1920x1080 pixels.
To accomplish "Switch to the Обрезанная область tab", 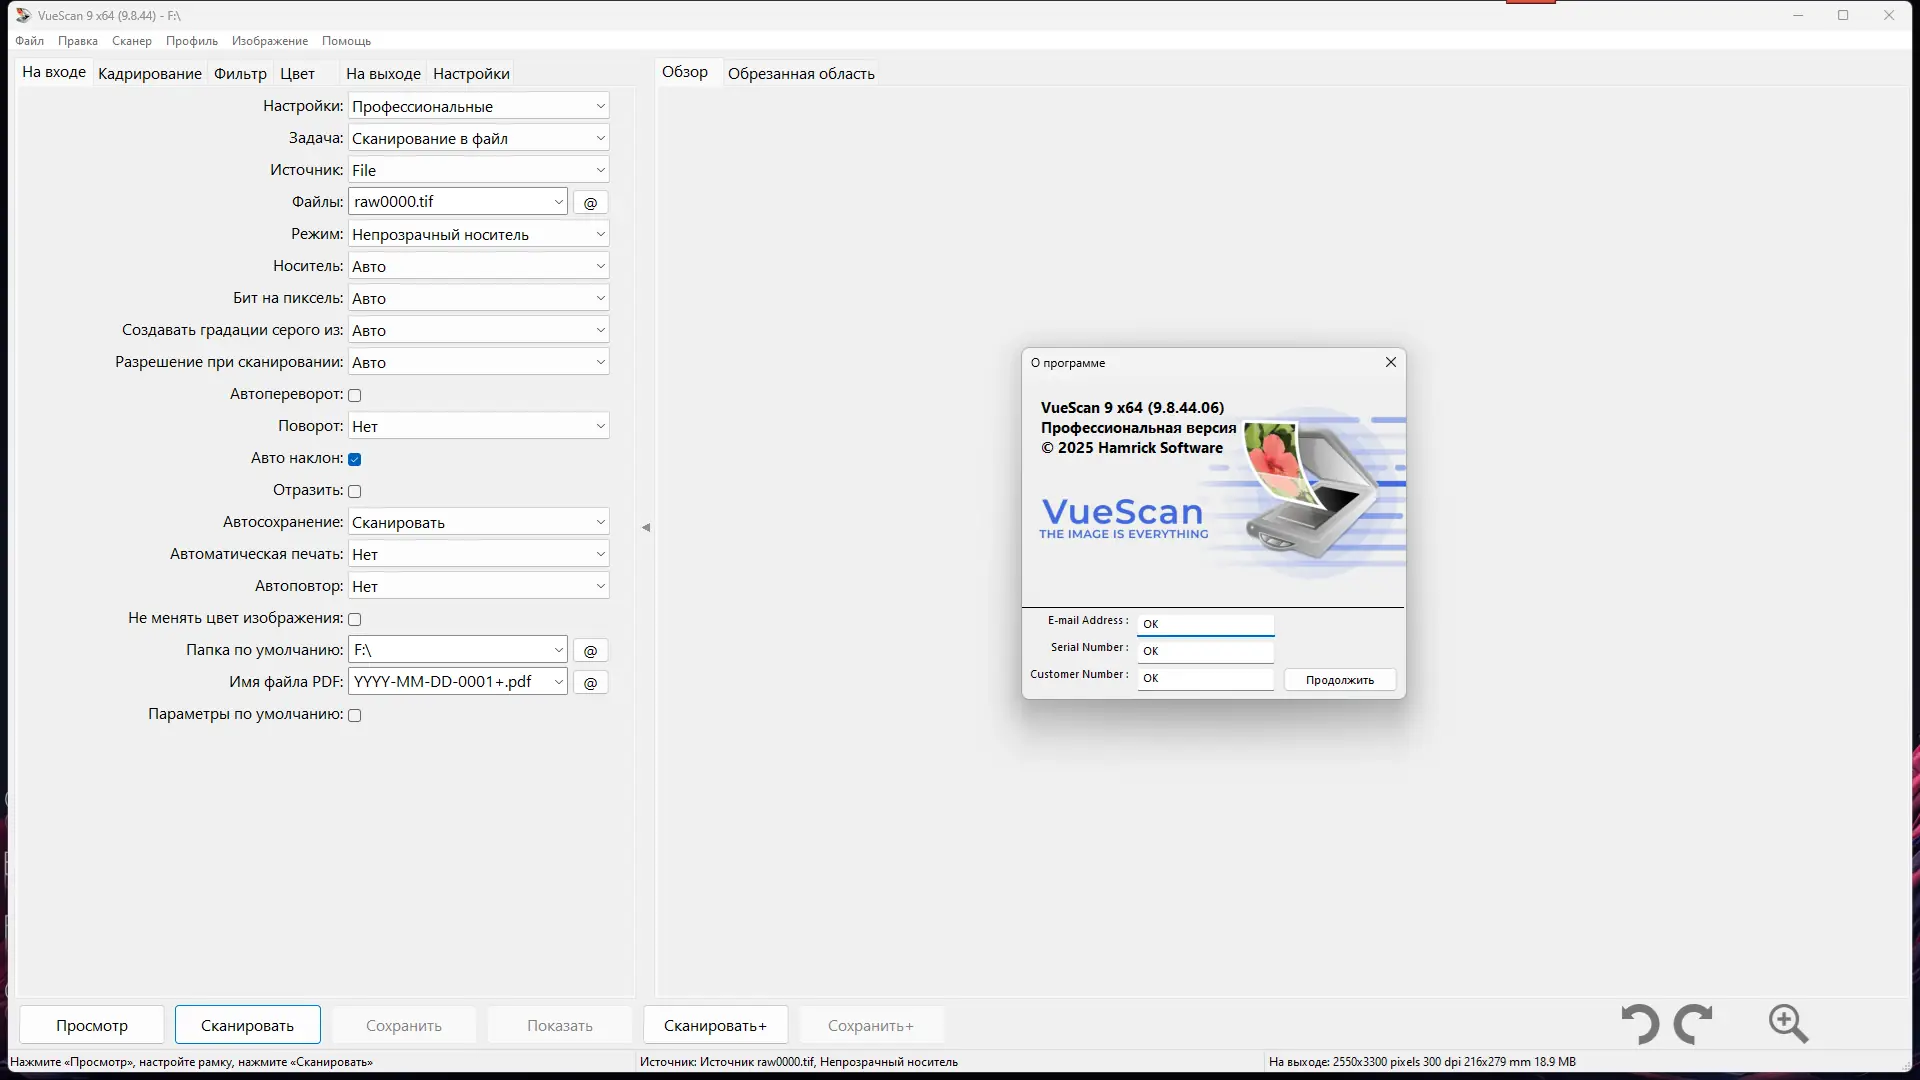I will 801,74.
